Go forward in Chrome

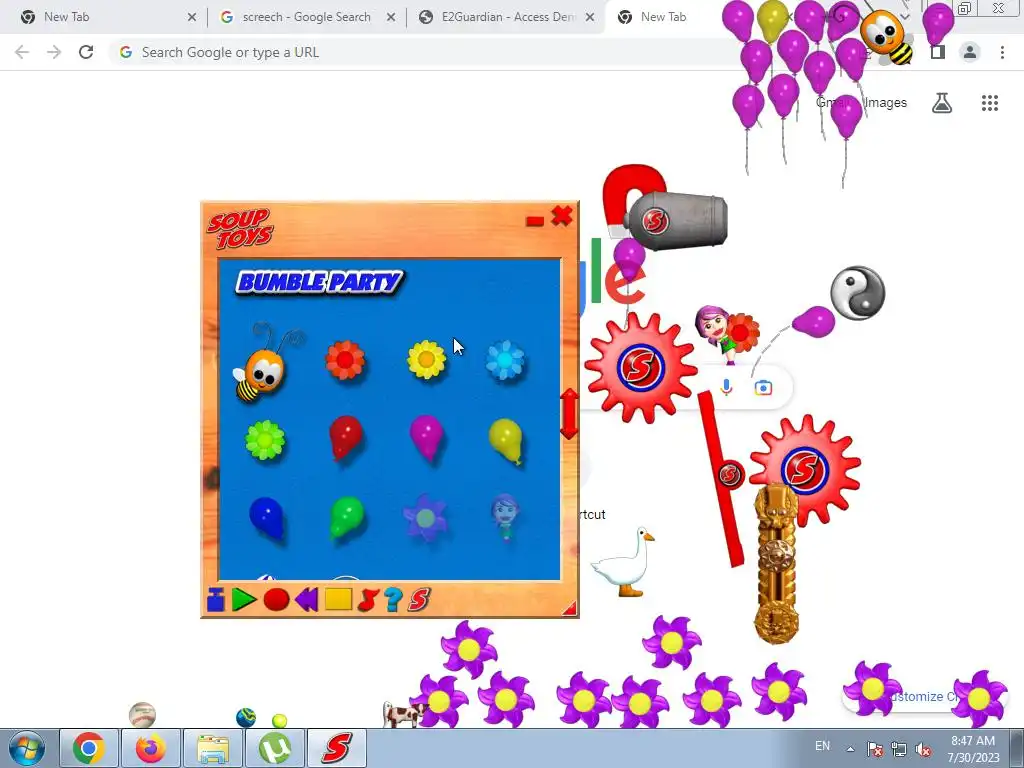tap(54, 52)
